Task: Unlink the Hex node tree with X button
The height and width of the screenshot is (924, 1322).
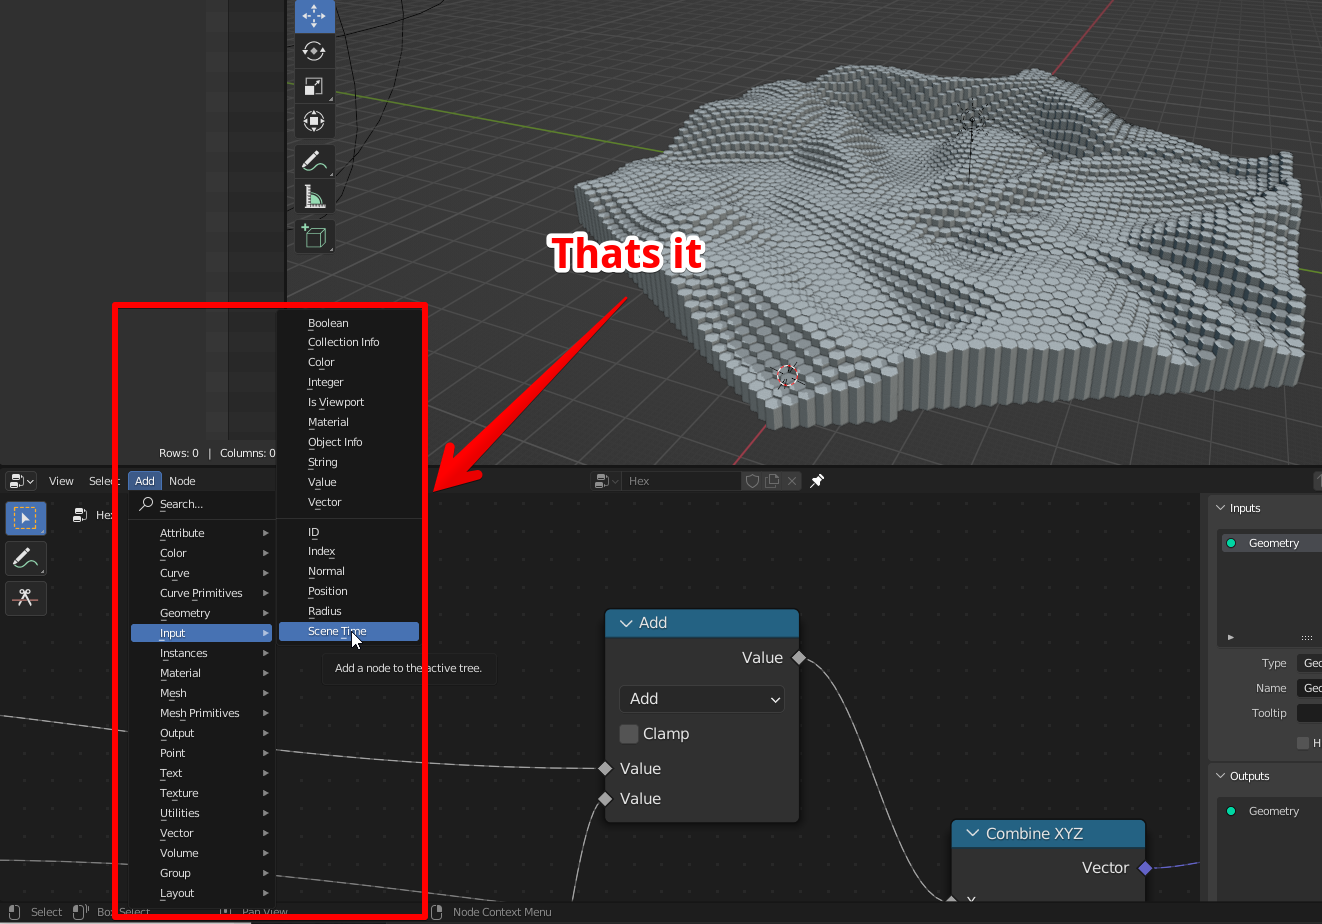Action: pos(792,481)
